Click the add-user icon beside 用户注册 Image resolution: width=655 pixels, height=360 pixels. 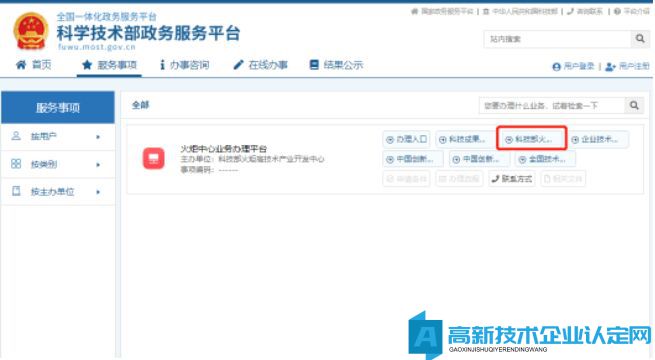[610, 67]
